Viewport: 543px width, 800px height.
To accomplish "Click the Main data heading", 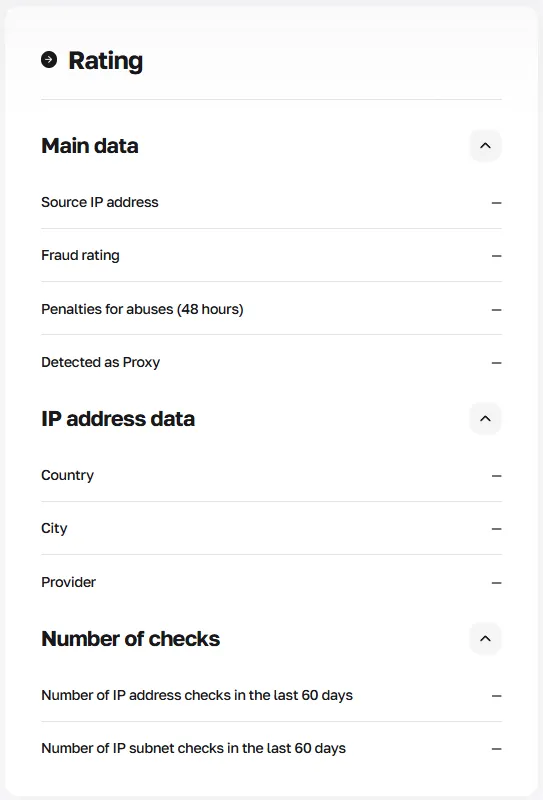I will coord(90,146).
